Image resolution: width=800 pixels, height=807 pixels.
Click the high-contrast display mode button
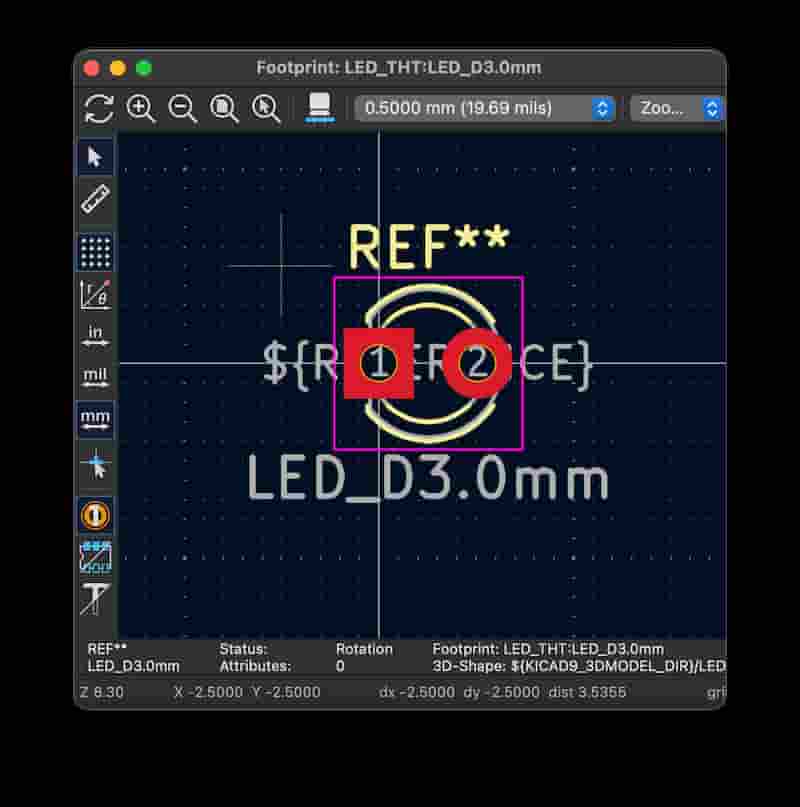95,515
